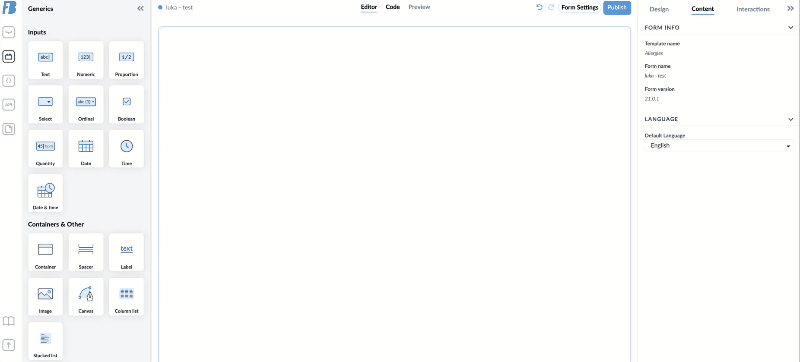
Task: Switch to the Preview tab
Action: click(419, 7)
